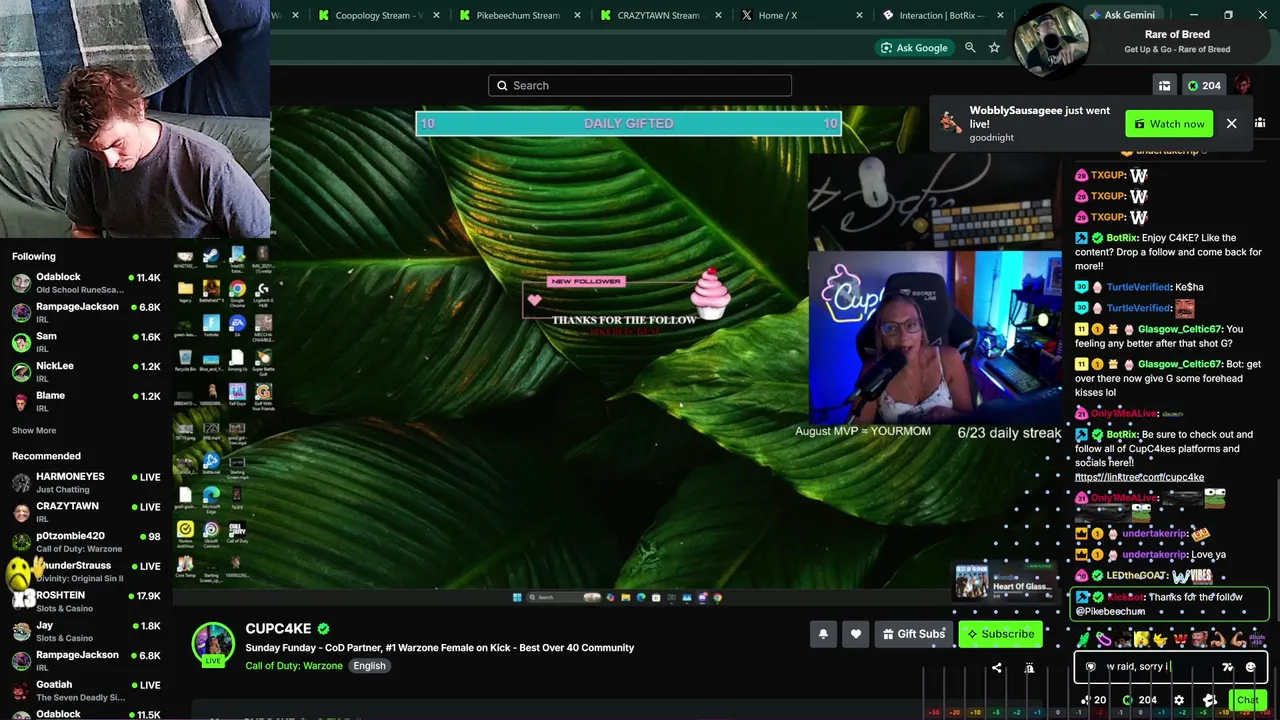Switch to the Interaction | BotRix tab
Screen dimensions: 1280x720
tap(940, 15)
